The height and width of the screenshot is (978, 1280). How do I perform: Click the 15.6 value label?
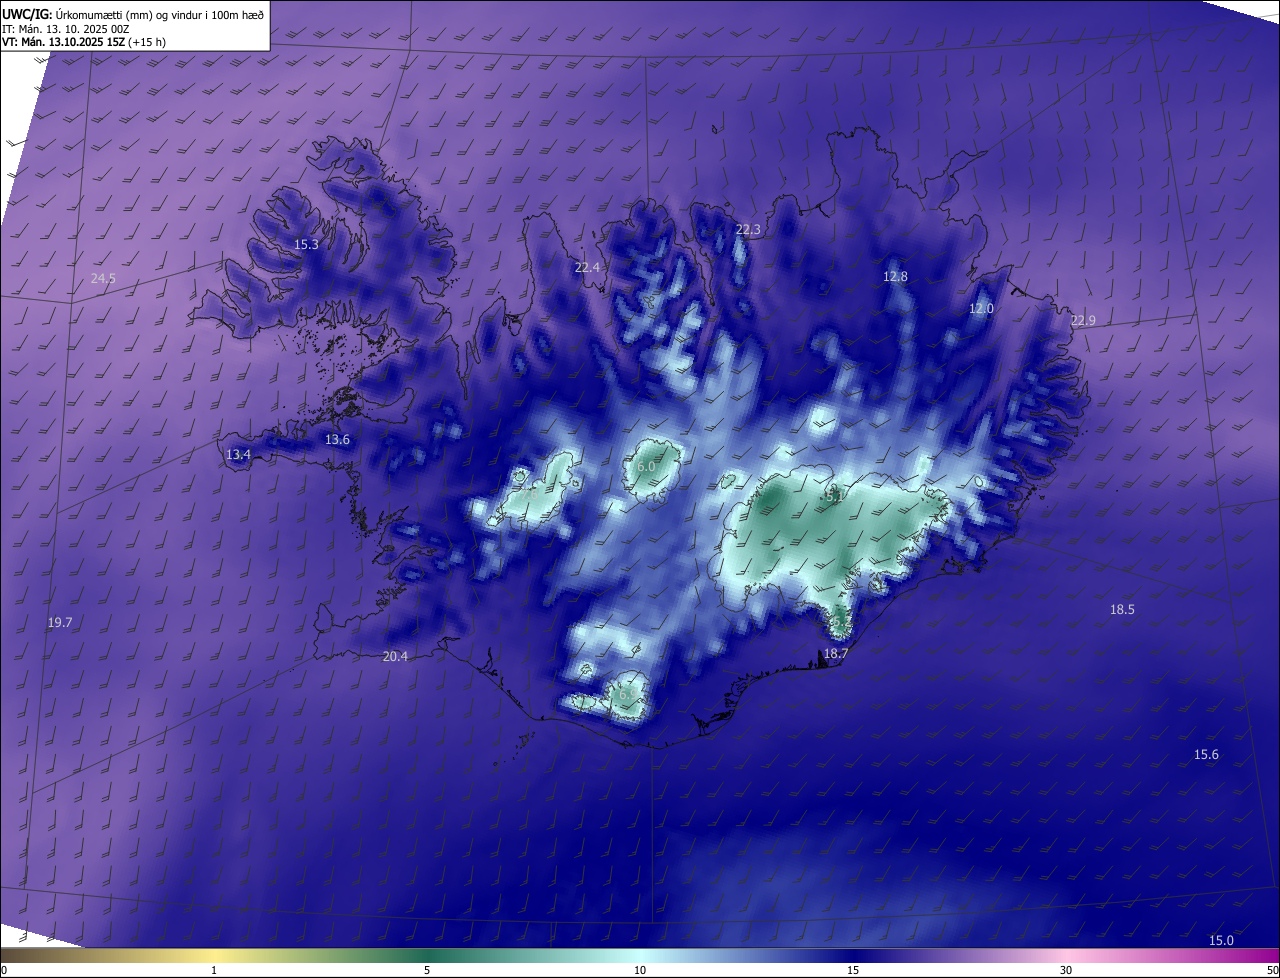[1206, 755]
